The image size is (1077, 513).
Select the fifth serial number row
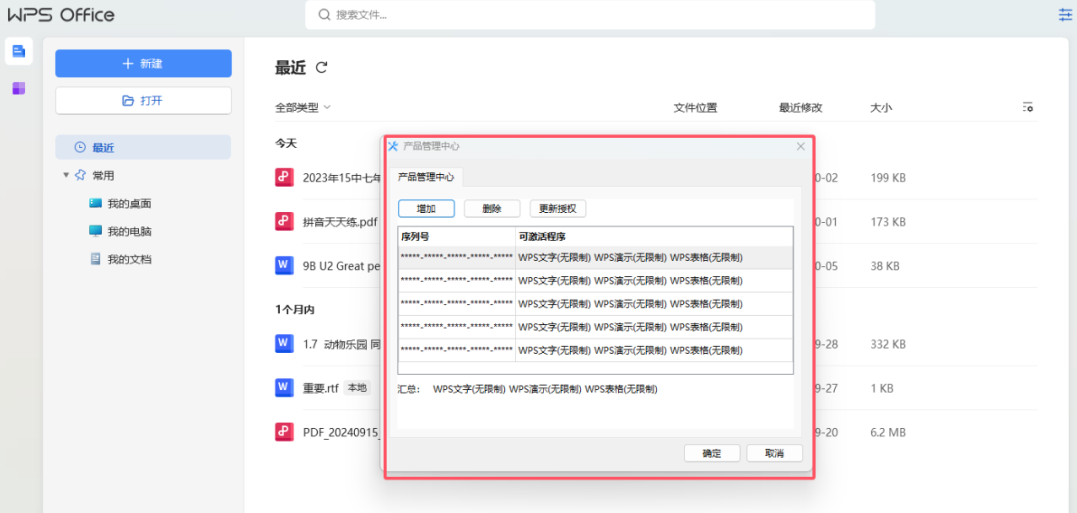pos(596,350)
